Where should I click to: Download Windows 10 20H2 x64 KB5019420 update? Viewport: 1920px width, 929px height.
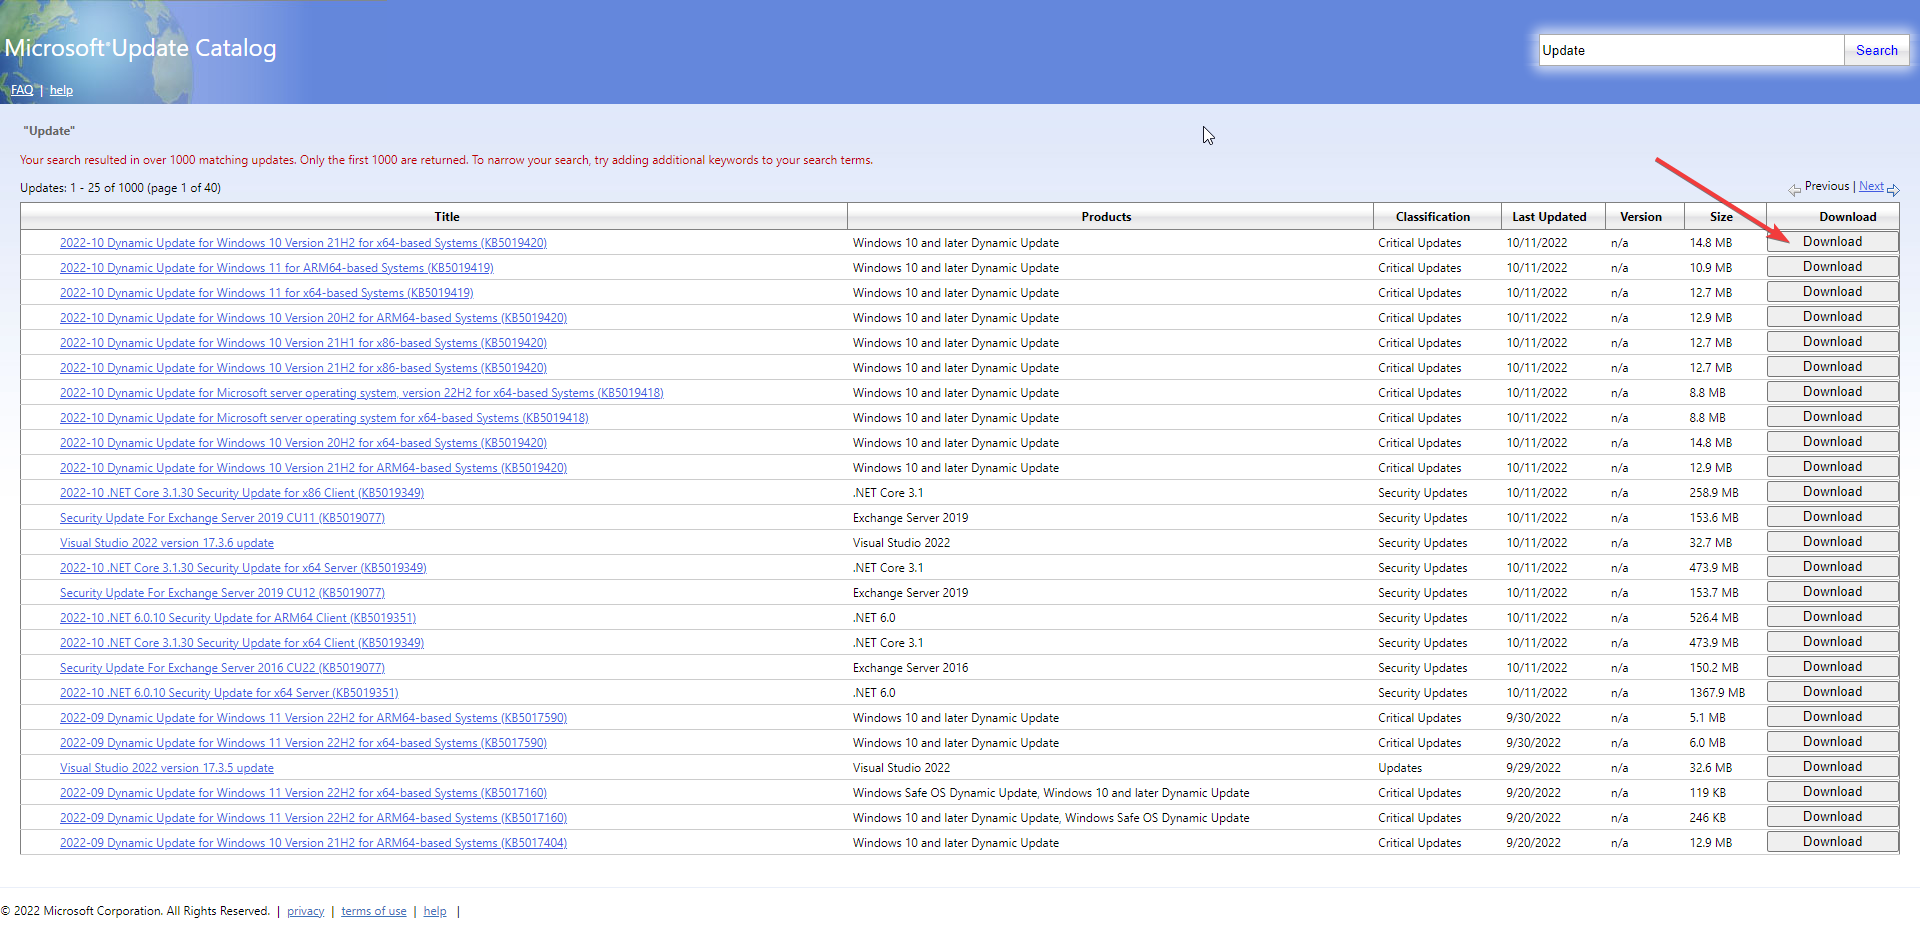coord(1832,442)
